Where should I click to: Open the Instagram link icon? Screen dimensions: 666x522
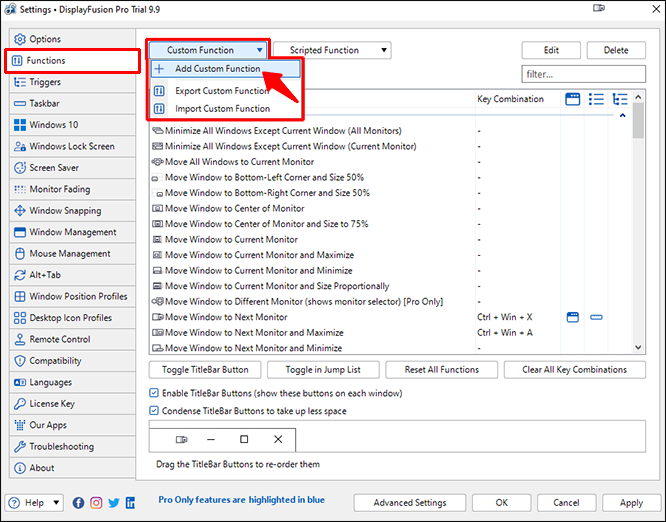[96, 503]
